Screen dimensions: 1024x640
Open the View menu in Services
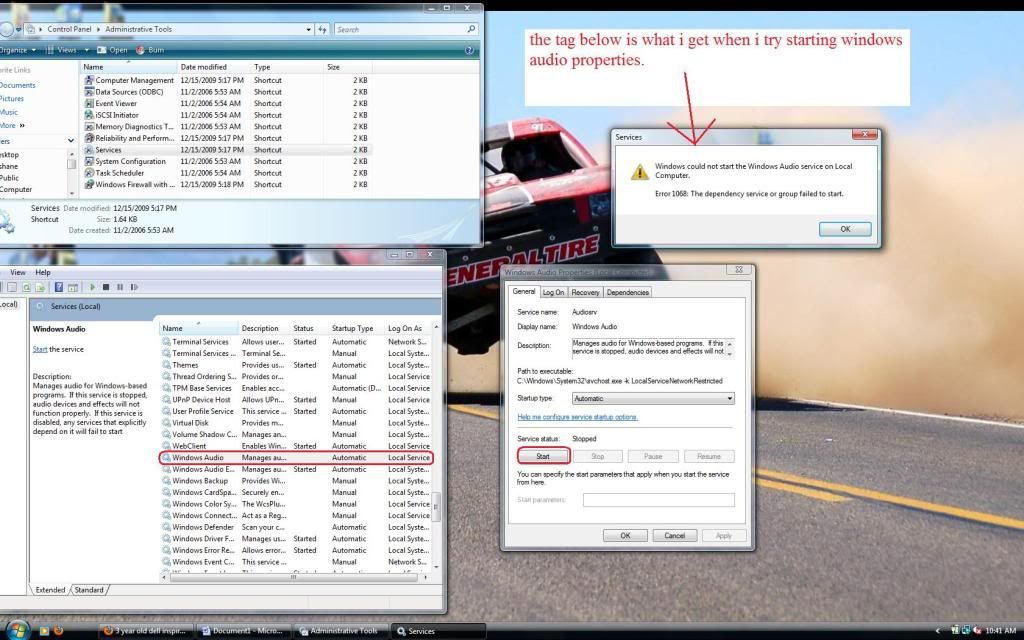pos(18,272)
